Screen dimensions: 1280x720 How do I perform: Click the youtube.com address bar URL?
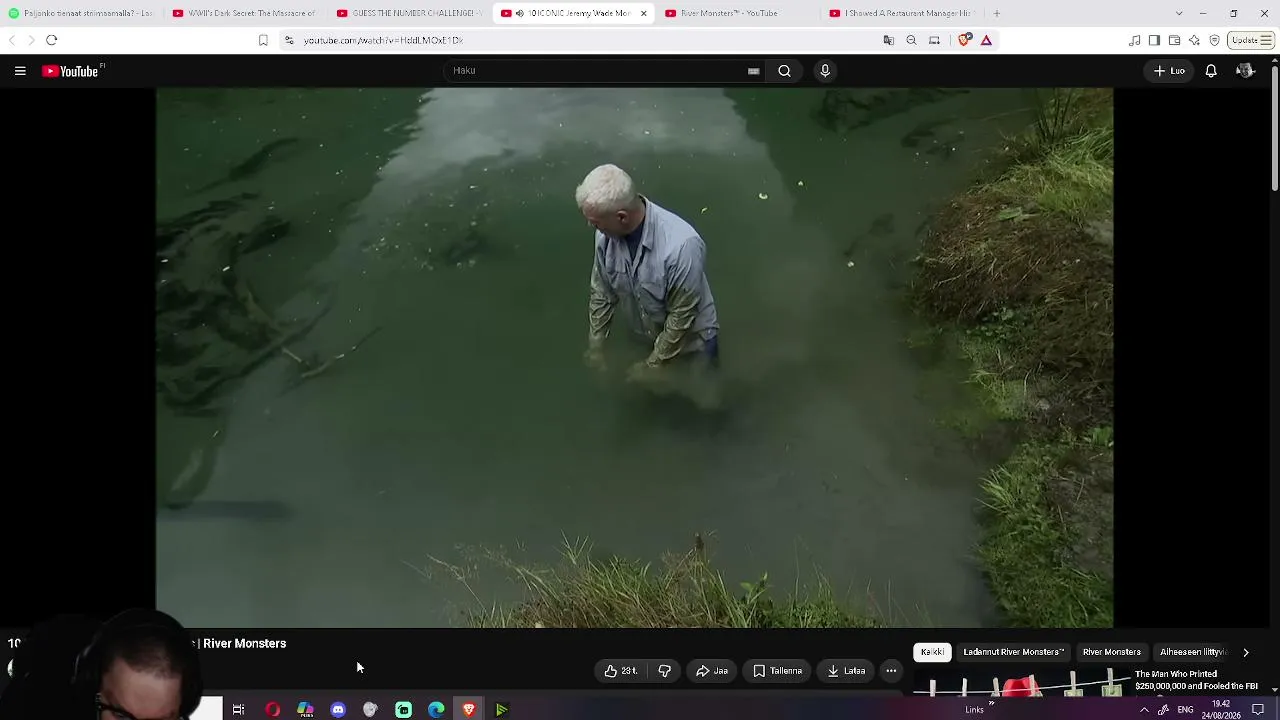(383, 40)
